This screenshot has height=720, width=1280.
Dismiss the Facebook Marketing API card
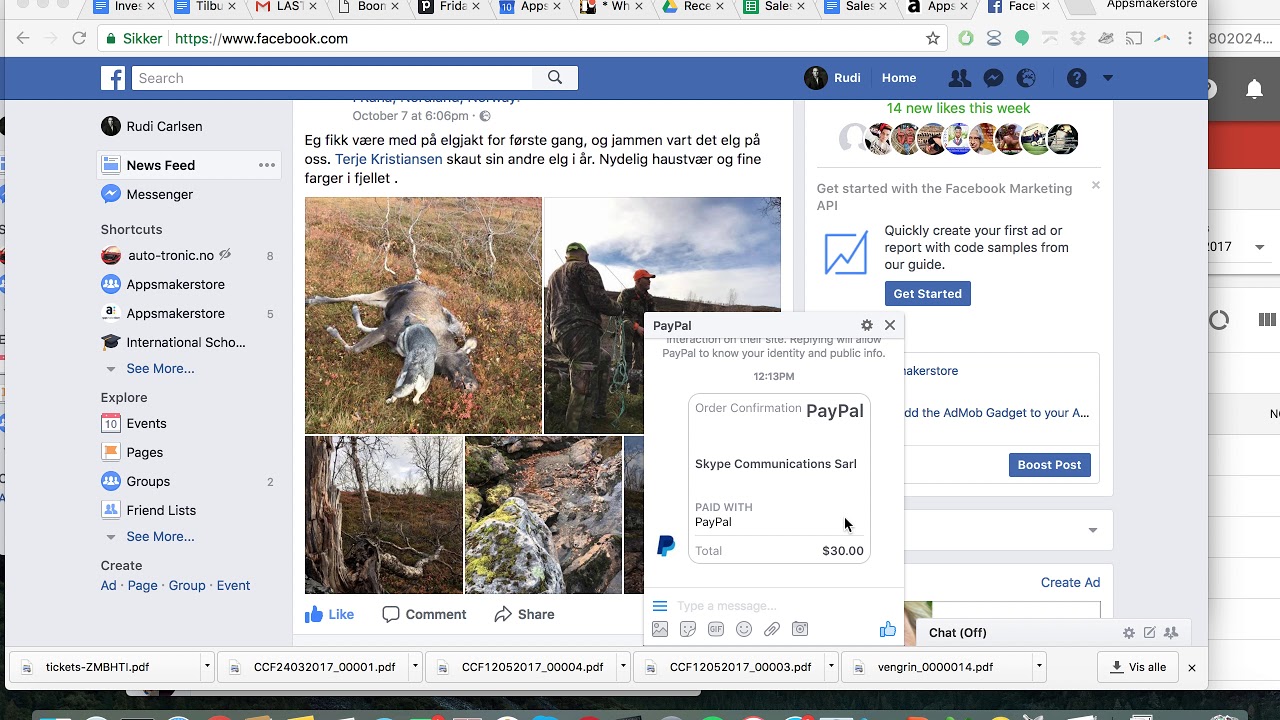pyautogui.click(x=1096, y=185)
